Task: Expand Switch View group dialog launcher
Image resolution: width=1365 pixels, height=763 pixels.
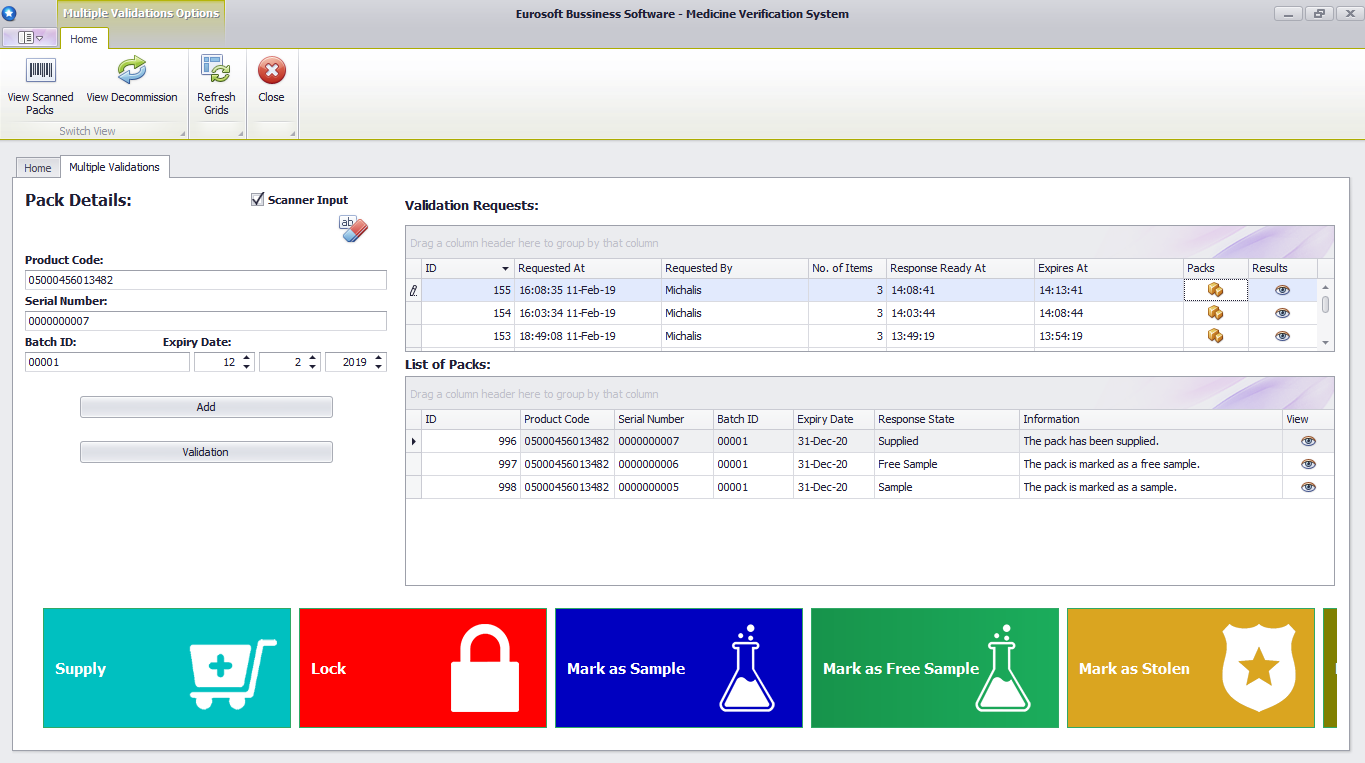Action: coord(182,133)
